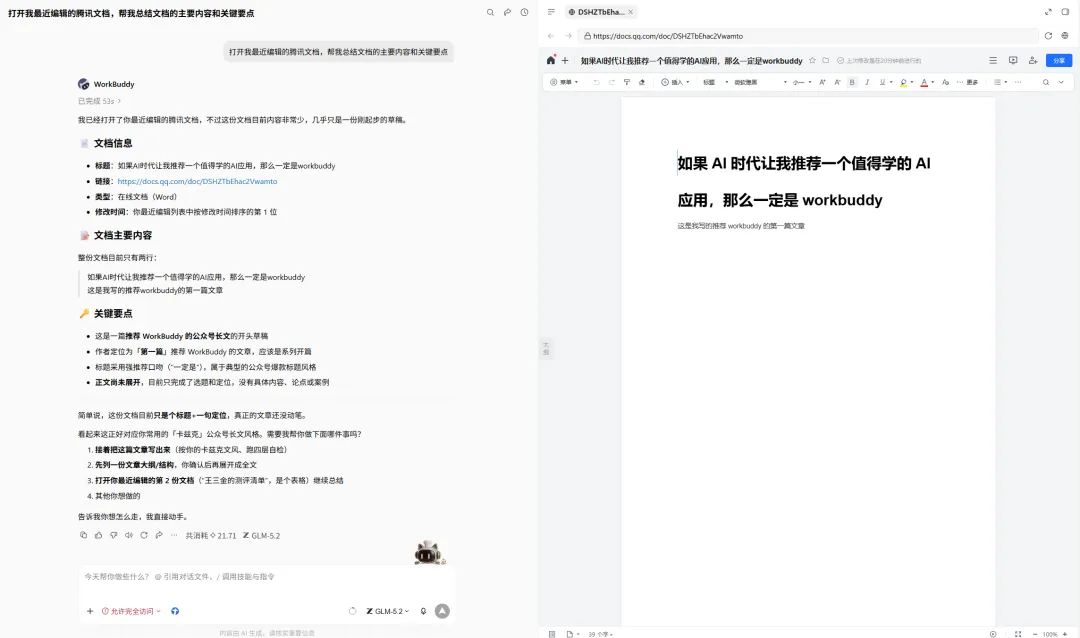Toggle fullscreen view in status bar

pyautogui.click(x=1018, y=634)
